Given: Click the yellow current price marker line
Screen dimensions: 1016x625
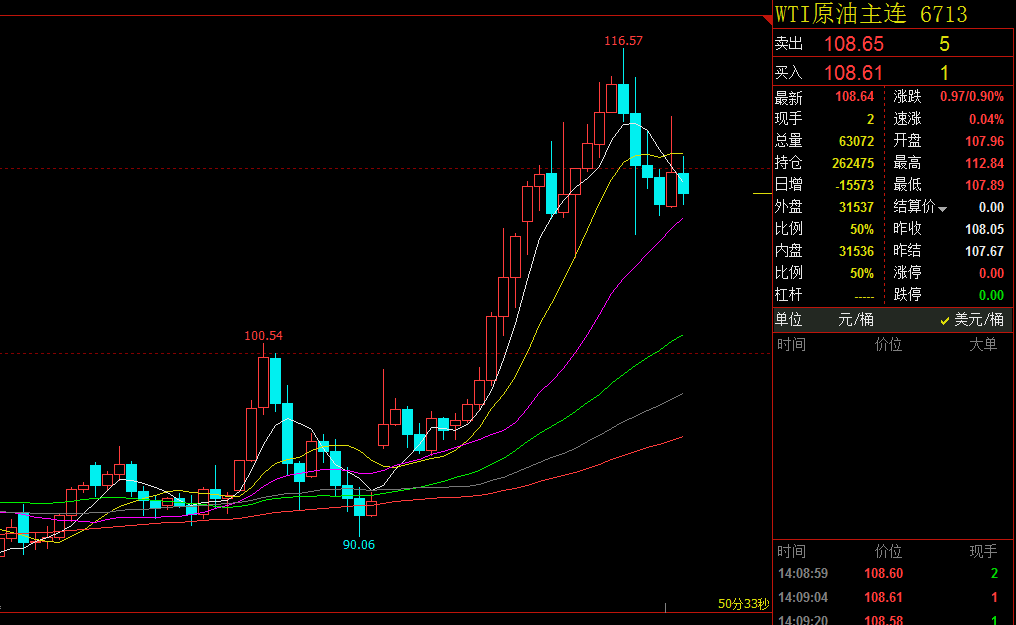Looking at the screenshot, I should [x=762, y=193].
